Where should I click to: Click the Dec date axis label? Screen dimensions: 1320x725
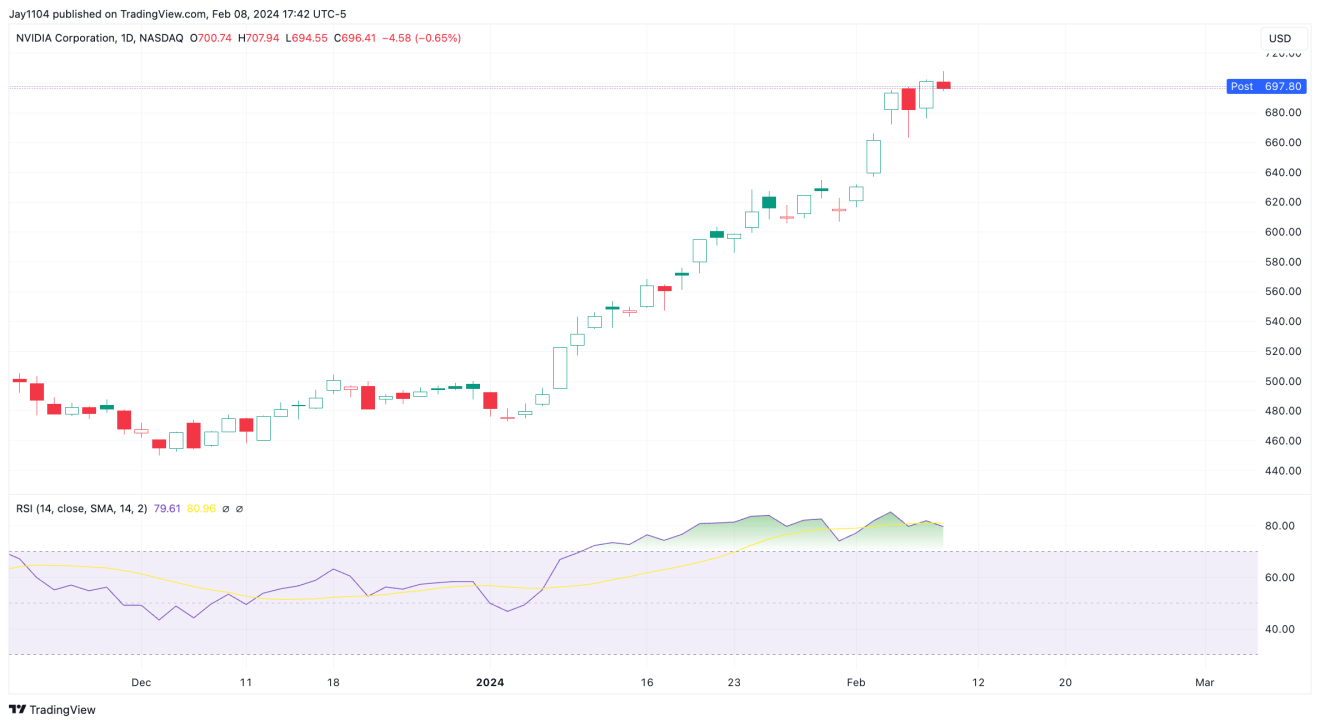(x=141, y=682)
